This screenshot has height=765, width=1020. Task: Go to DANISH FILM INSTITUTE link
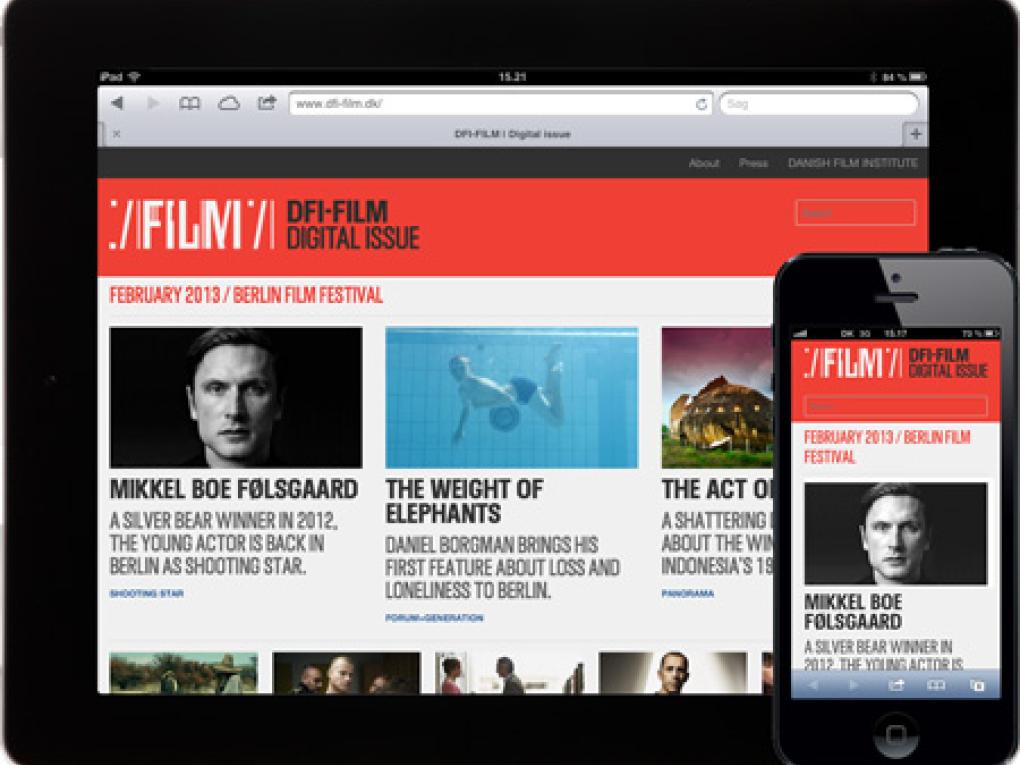point(852,163)
